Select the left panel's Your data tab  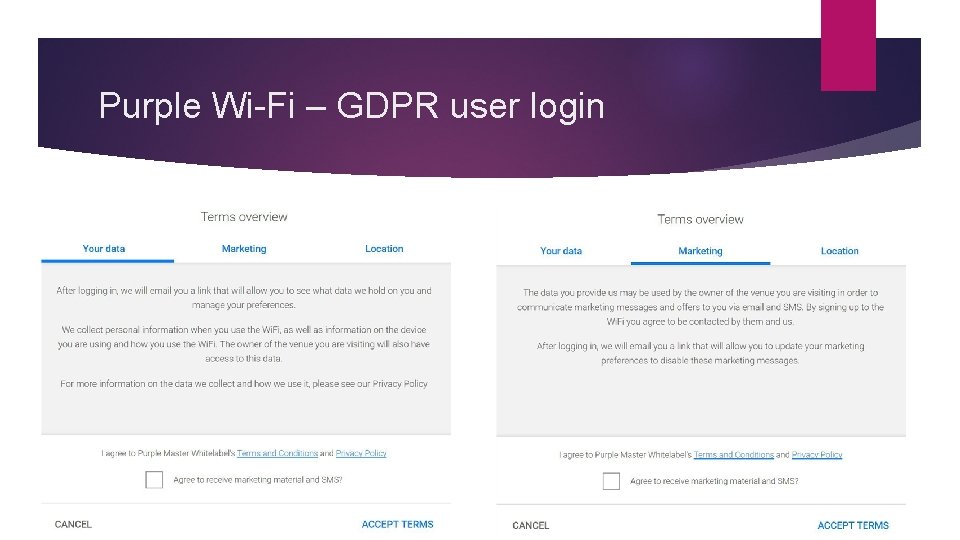pos(104,249)
